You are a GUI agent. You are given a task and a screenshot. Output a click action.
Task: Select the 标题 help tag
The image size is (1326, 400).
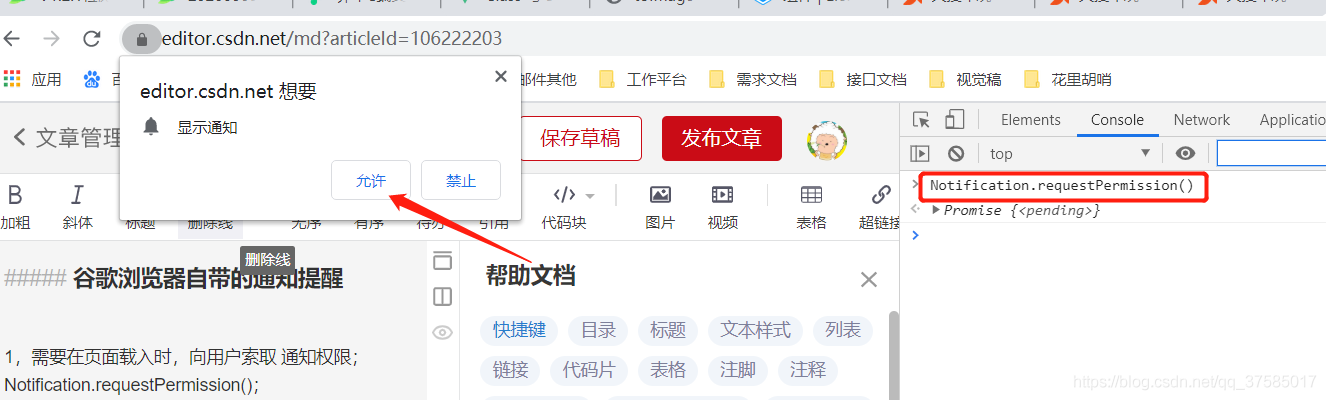pyautogui.click(x=668, y=330)
